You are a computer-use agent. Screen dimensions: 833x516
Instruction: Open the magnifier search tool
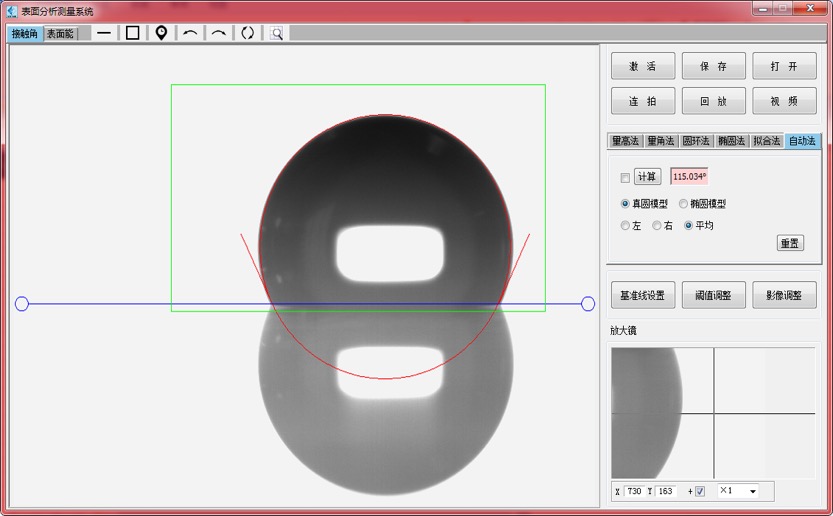pos(277,33)
